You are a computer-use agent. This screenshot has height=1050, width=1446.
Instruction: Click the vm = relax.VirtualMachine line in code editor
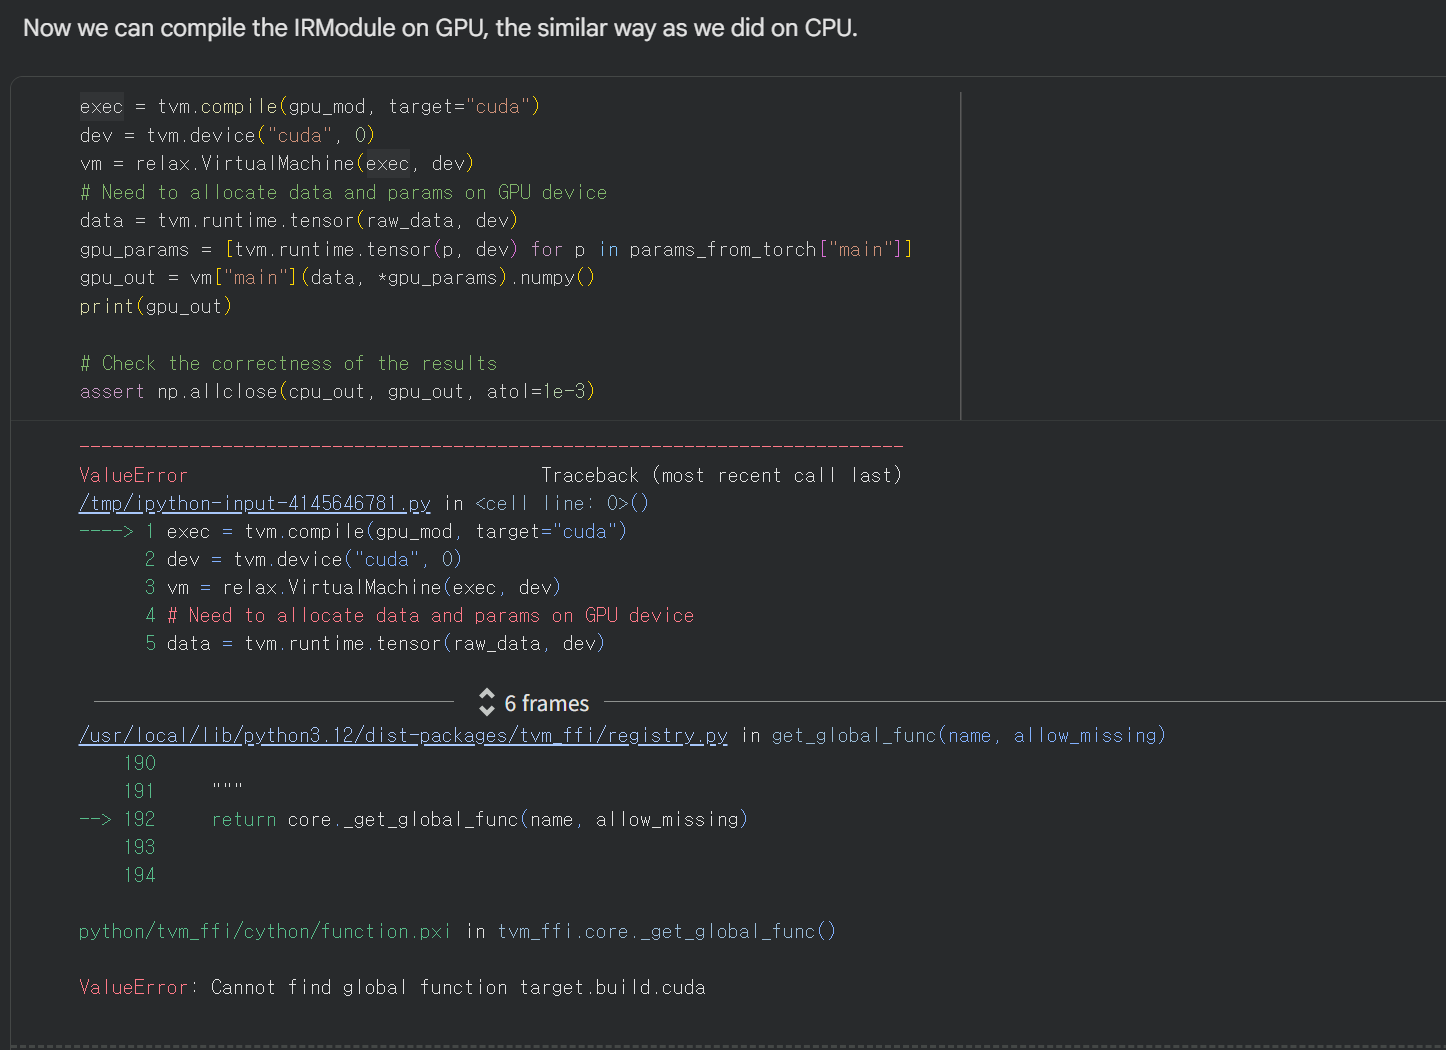[x=277, y=163]
